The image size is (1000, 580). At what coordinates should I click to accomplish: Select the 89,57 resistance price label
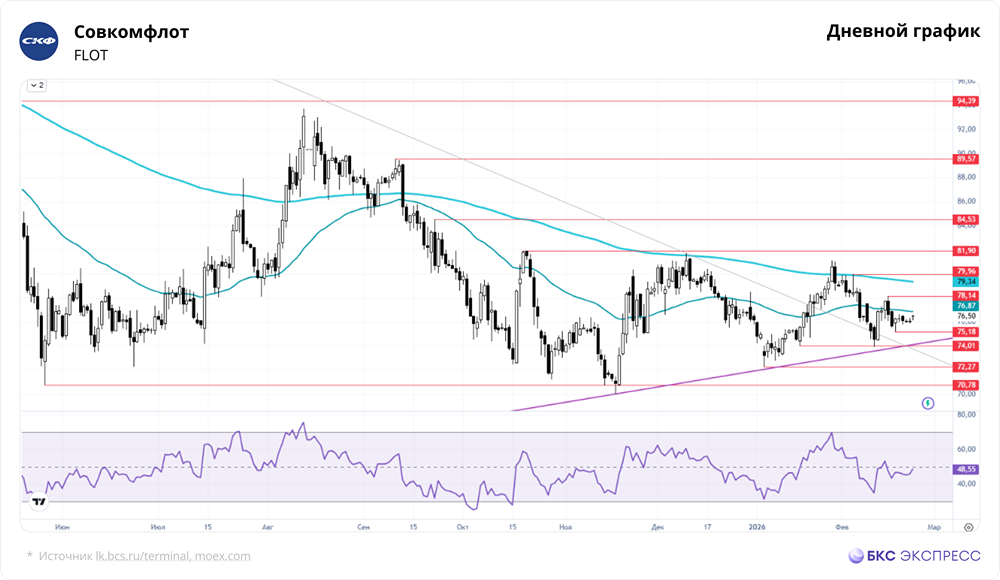click(x=966, y=159)
